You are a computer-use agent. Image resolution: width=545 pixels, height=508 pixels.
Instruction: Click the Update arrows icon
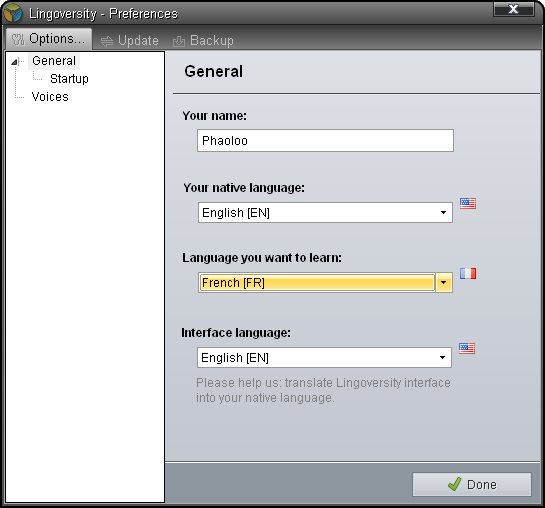tap(107, 41)
